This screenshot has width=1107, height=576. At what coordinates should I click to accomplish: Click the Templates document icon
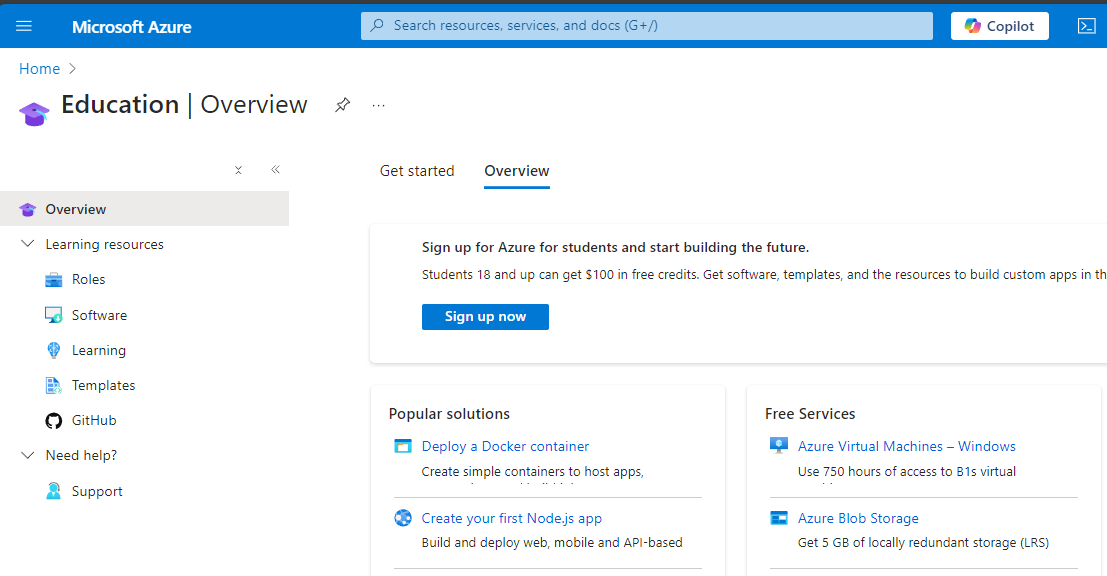pyautogui.click(x=54, y=385)
